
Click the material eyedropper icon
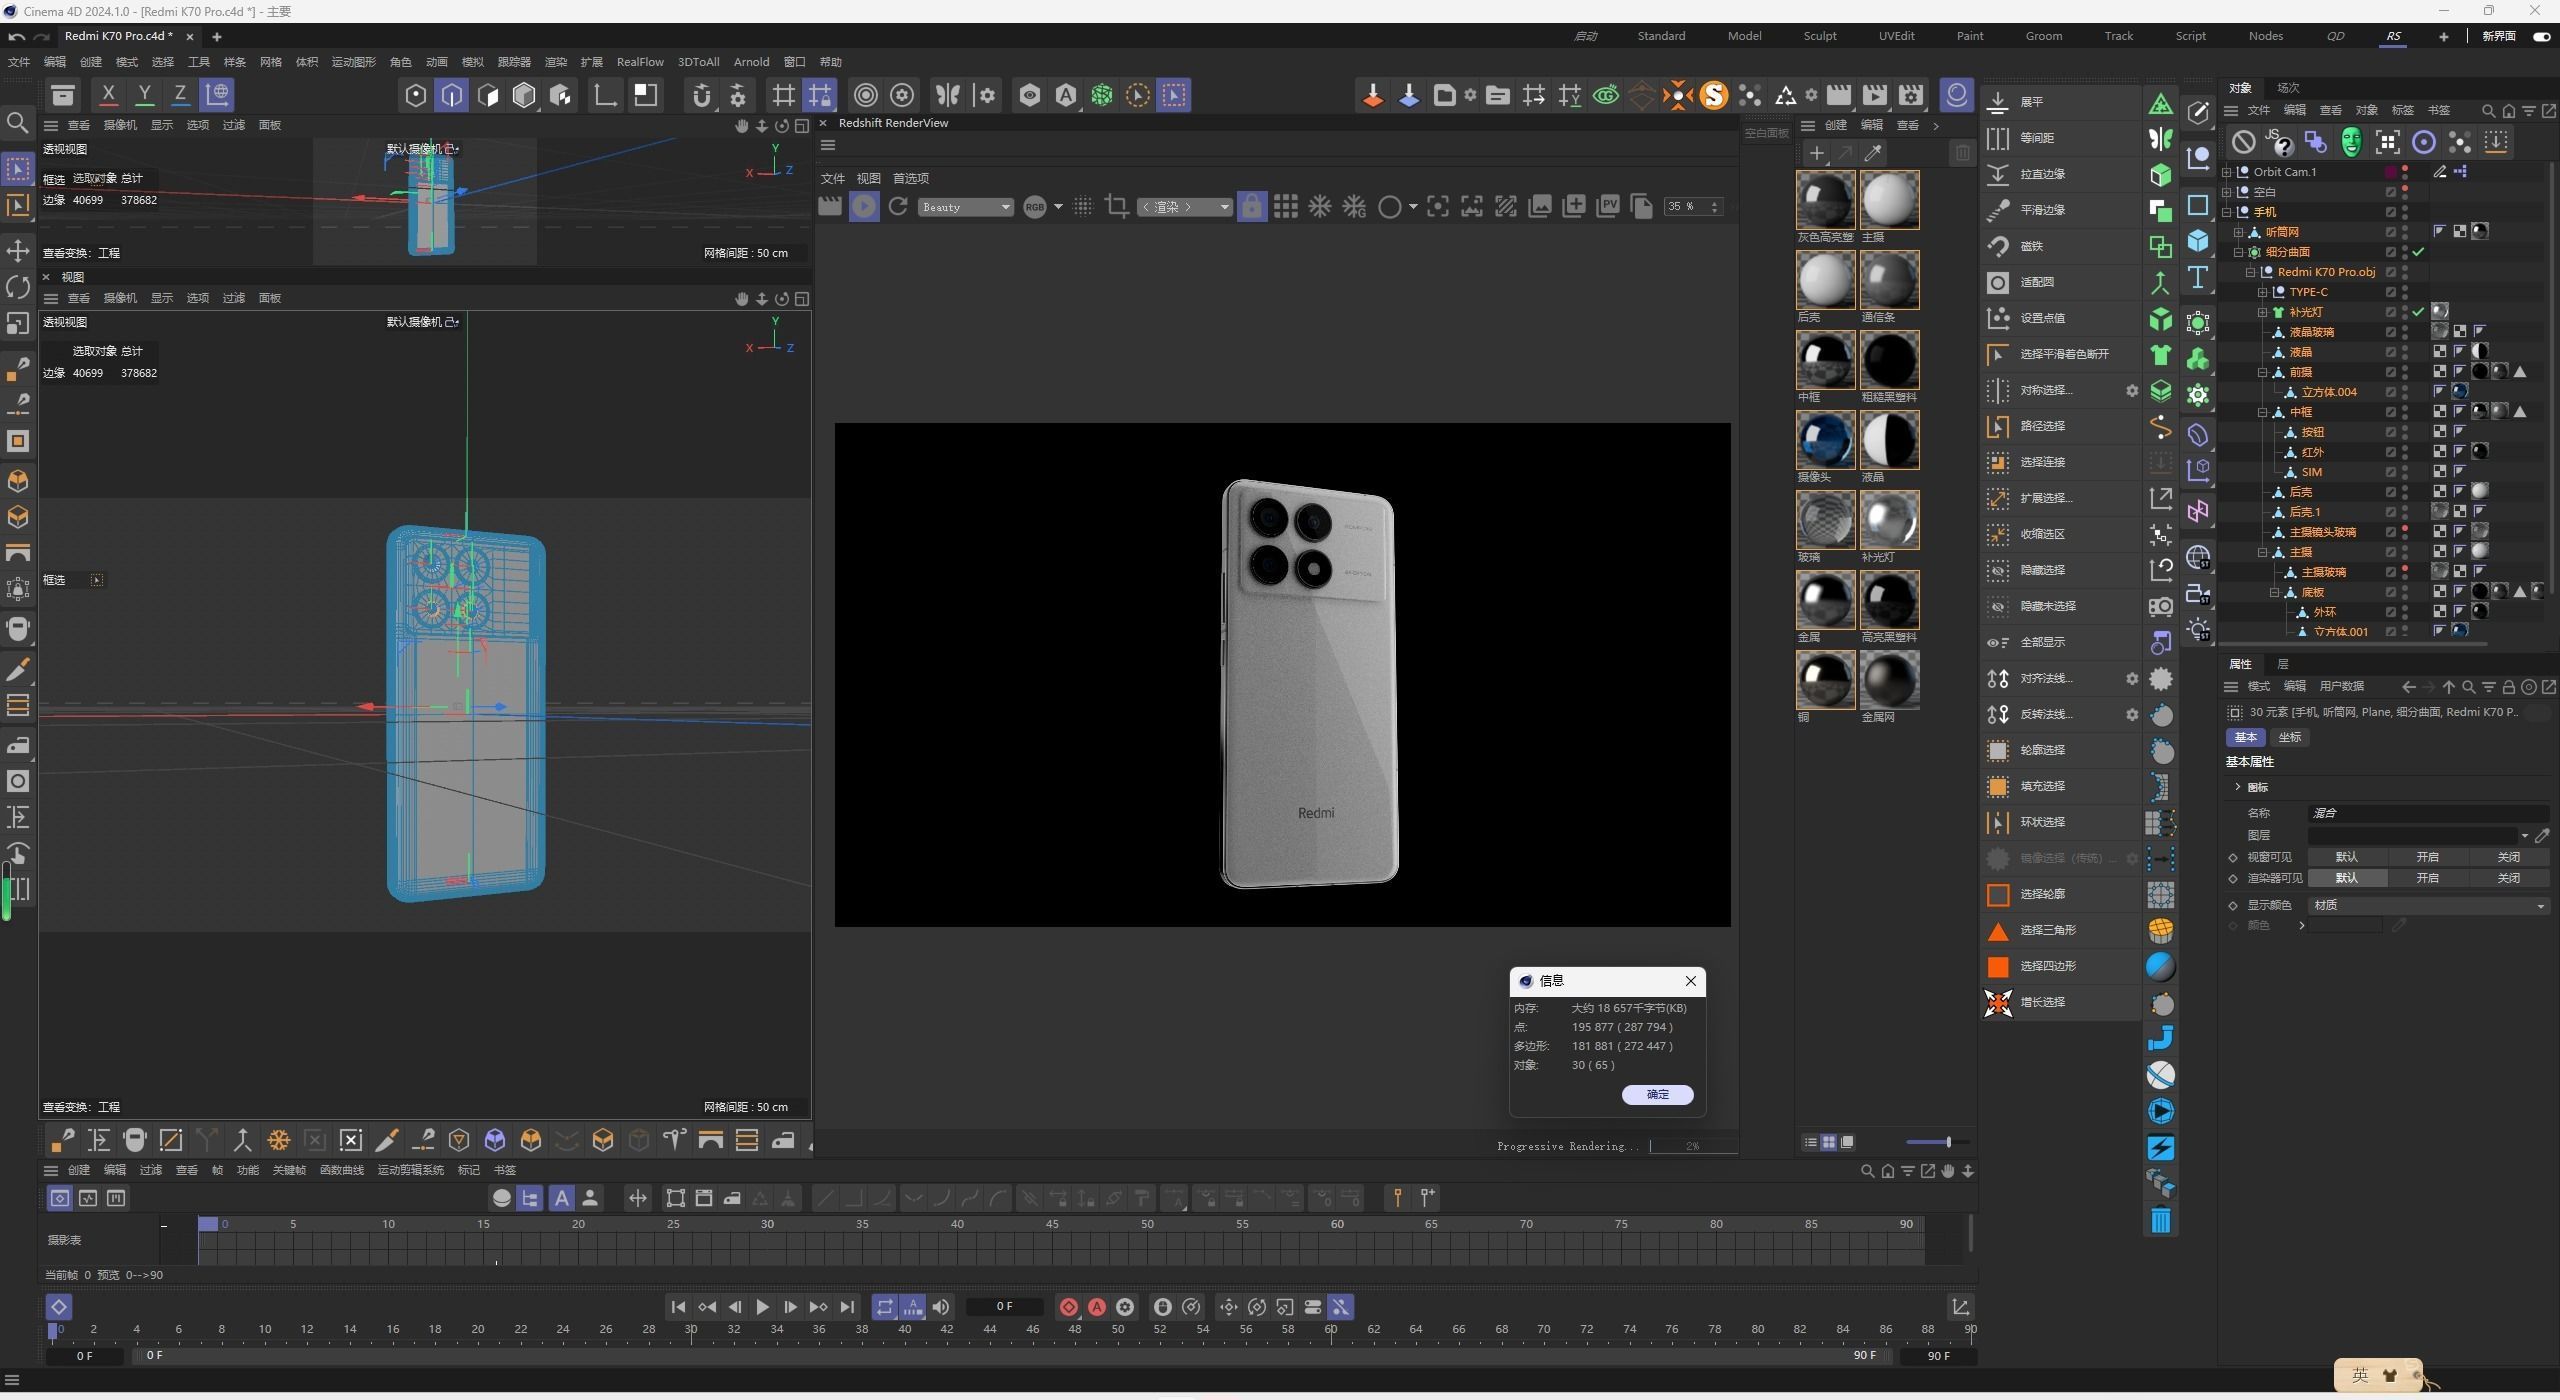pos(1873,153)
